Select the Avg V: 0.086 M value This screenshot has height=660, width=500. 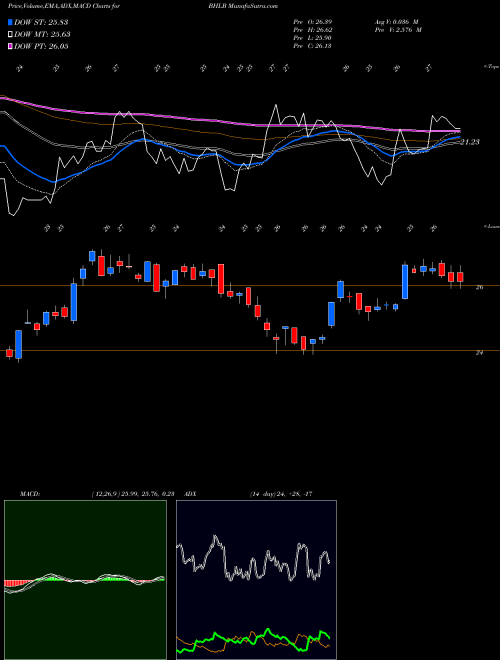397,22
